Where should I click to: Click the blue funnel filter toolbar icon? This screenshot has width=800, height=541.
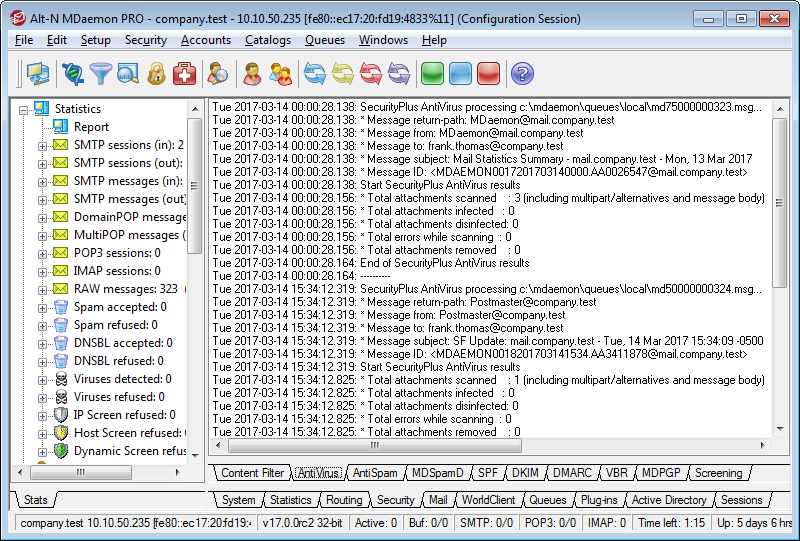point(100,73)
